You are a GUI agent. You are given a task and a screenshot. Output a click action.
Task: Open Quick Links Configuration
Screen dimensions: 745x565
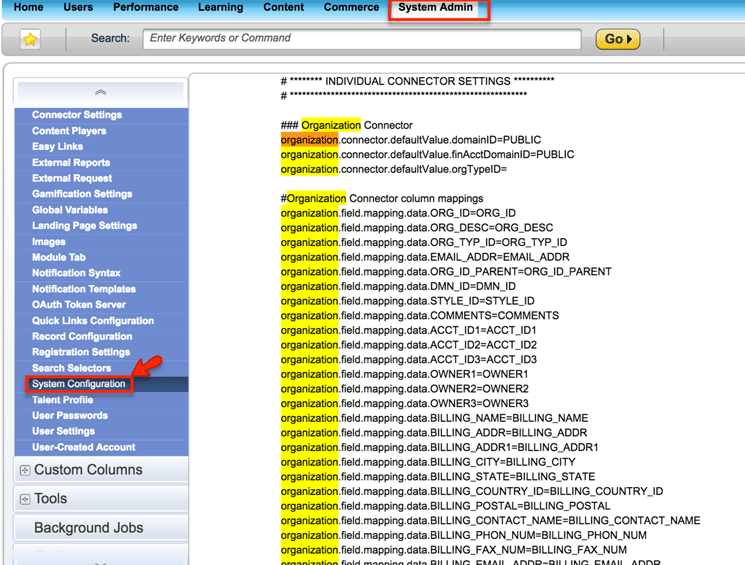point(93,321)
